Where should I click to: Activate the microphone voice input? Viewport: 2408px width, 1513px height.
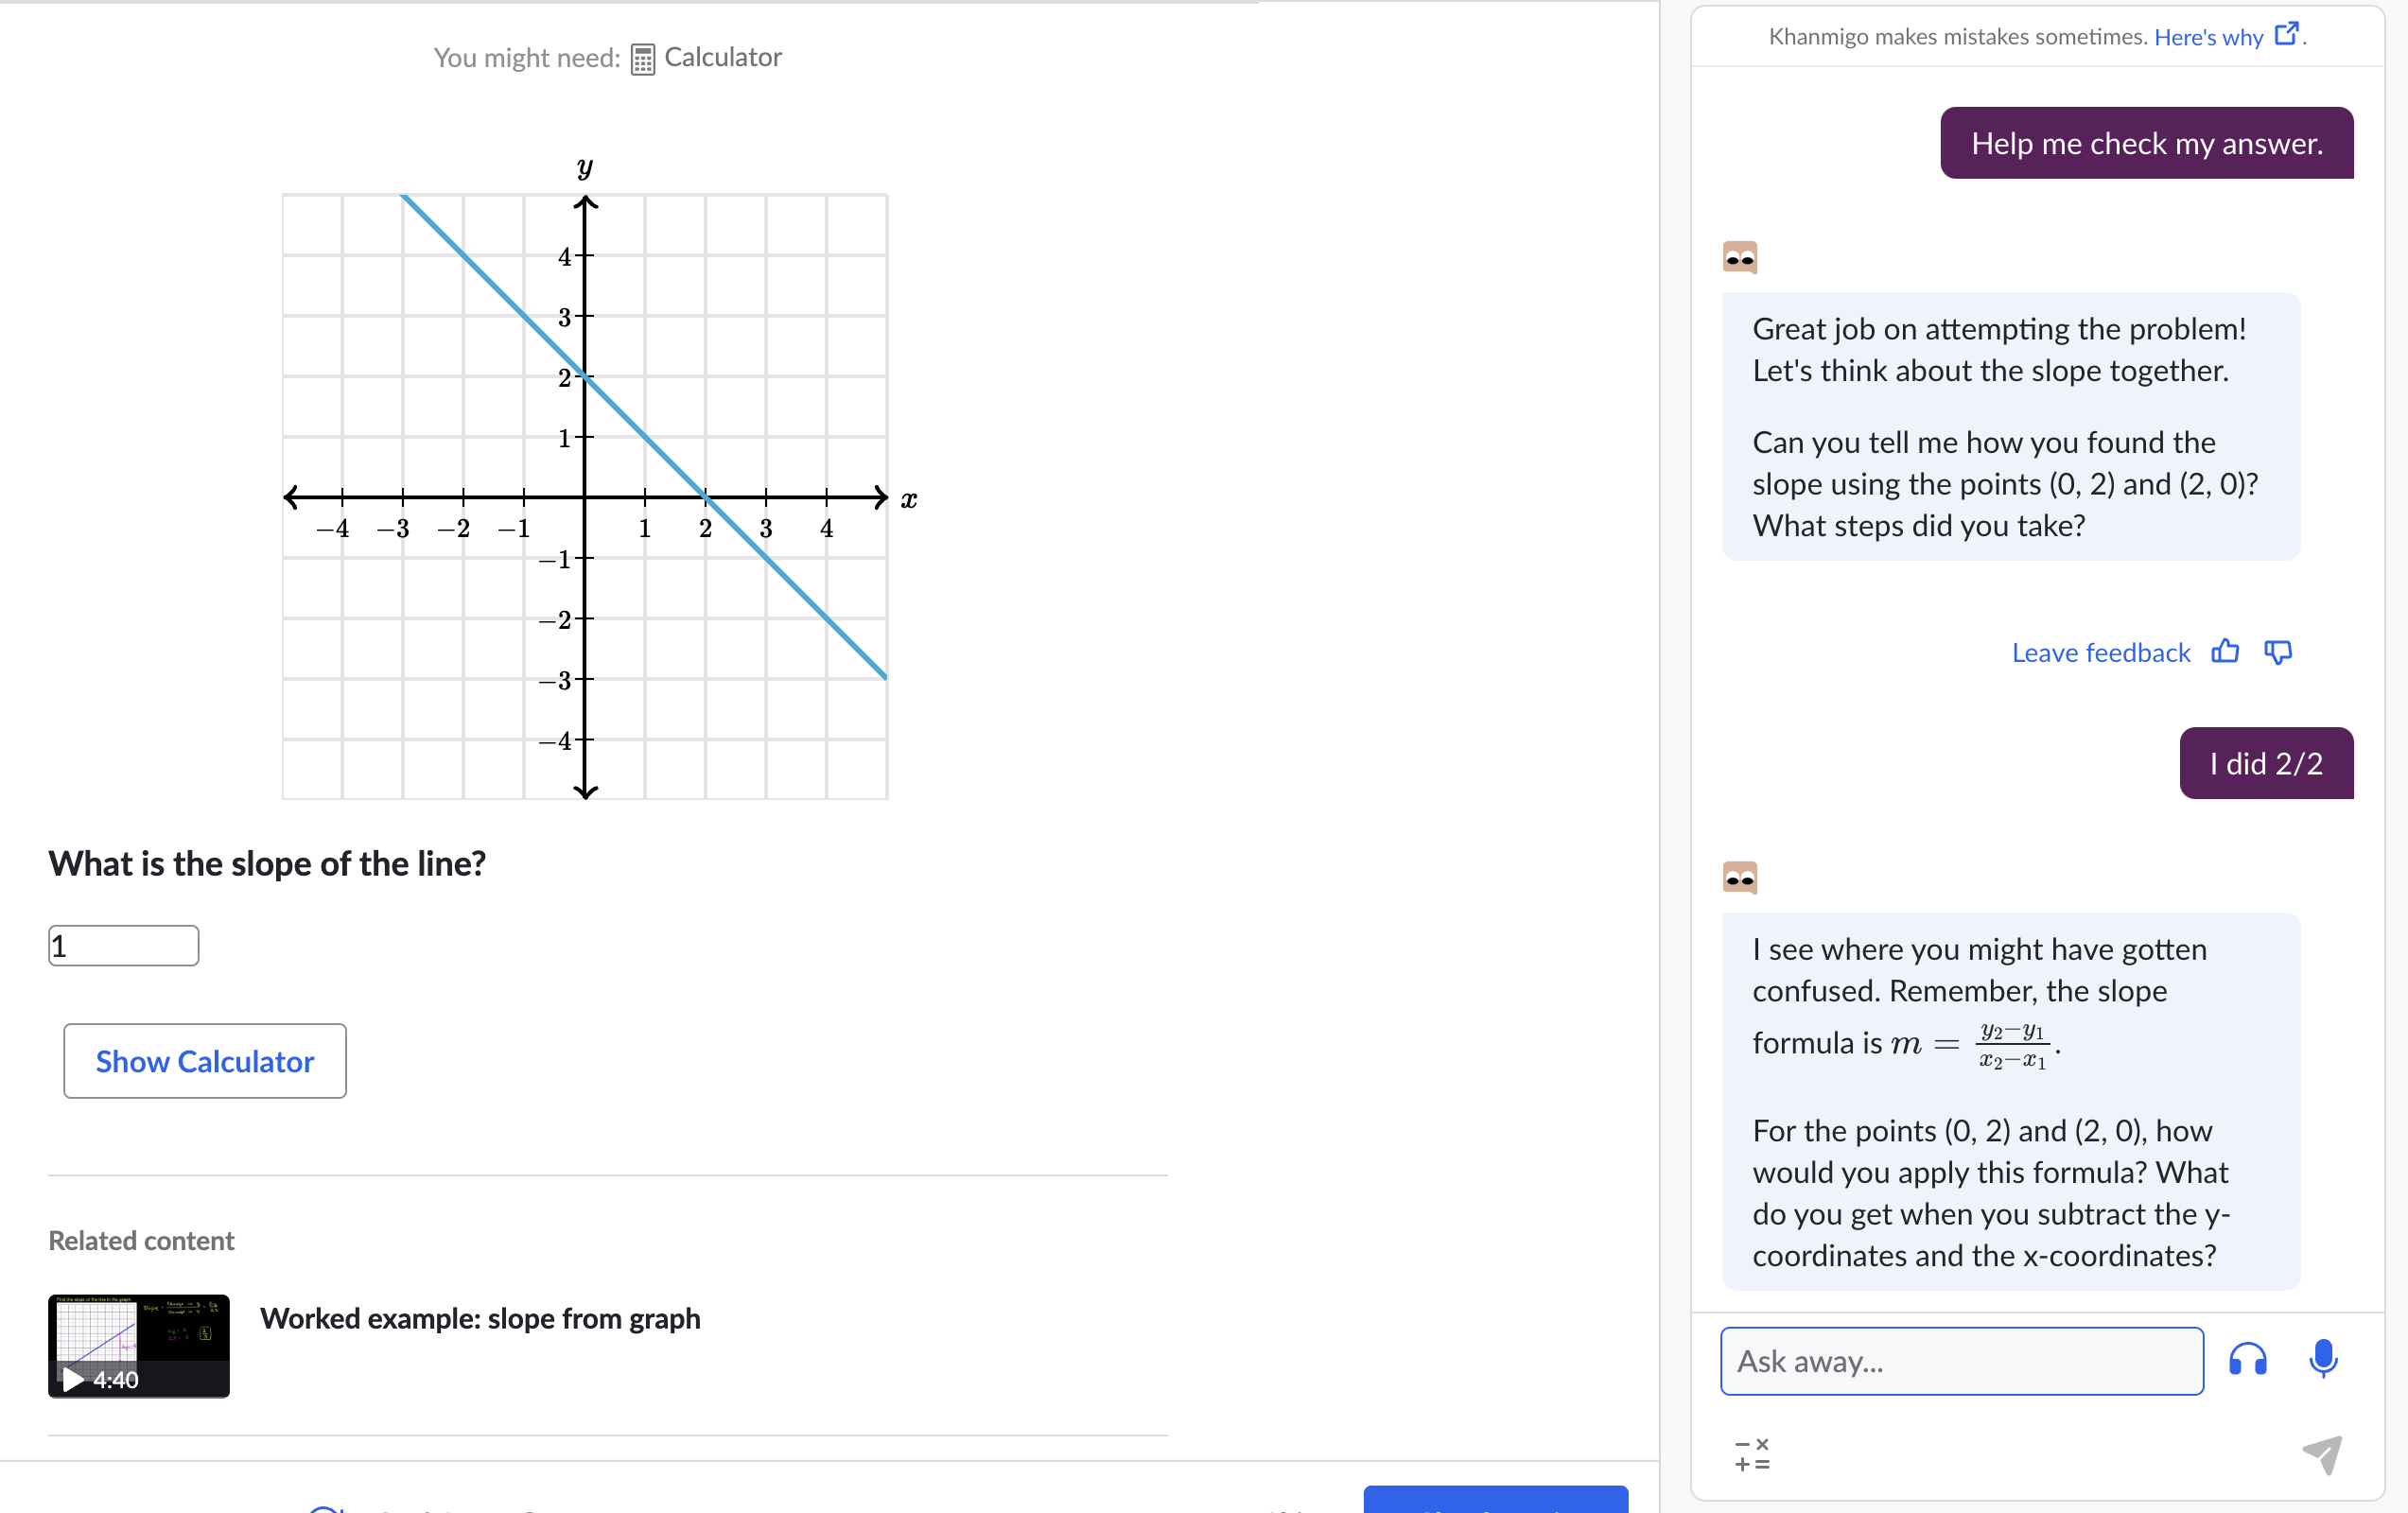click(x=2323, y=1360)
